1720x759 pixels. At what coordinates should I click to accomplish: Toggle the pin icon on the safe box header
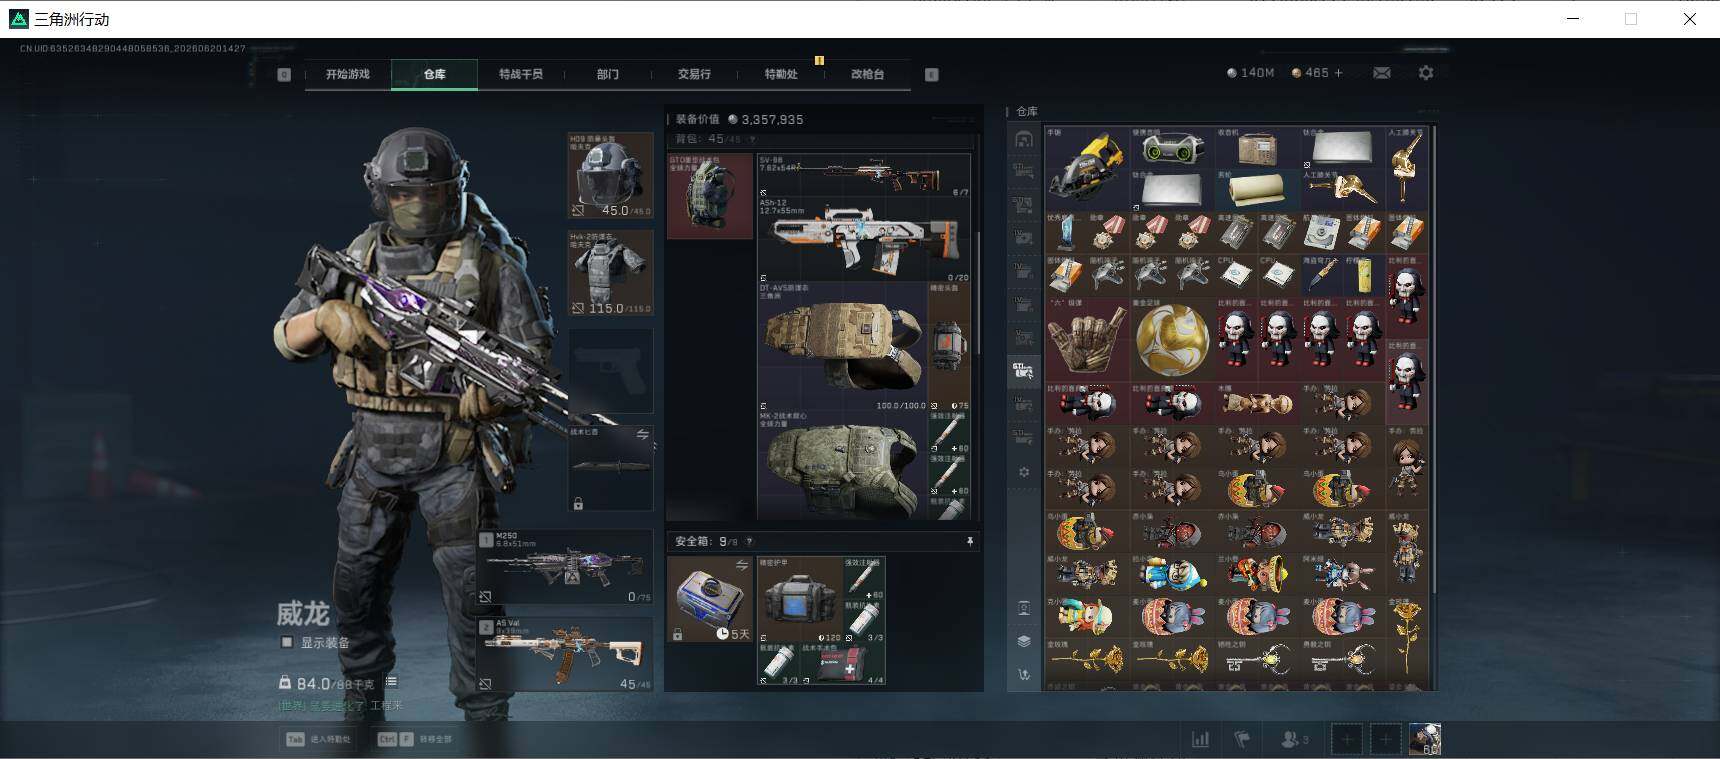point(969,541)
